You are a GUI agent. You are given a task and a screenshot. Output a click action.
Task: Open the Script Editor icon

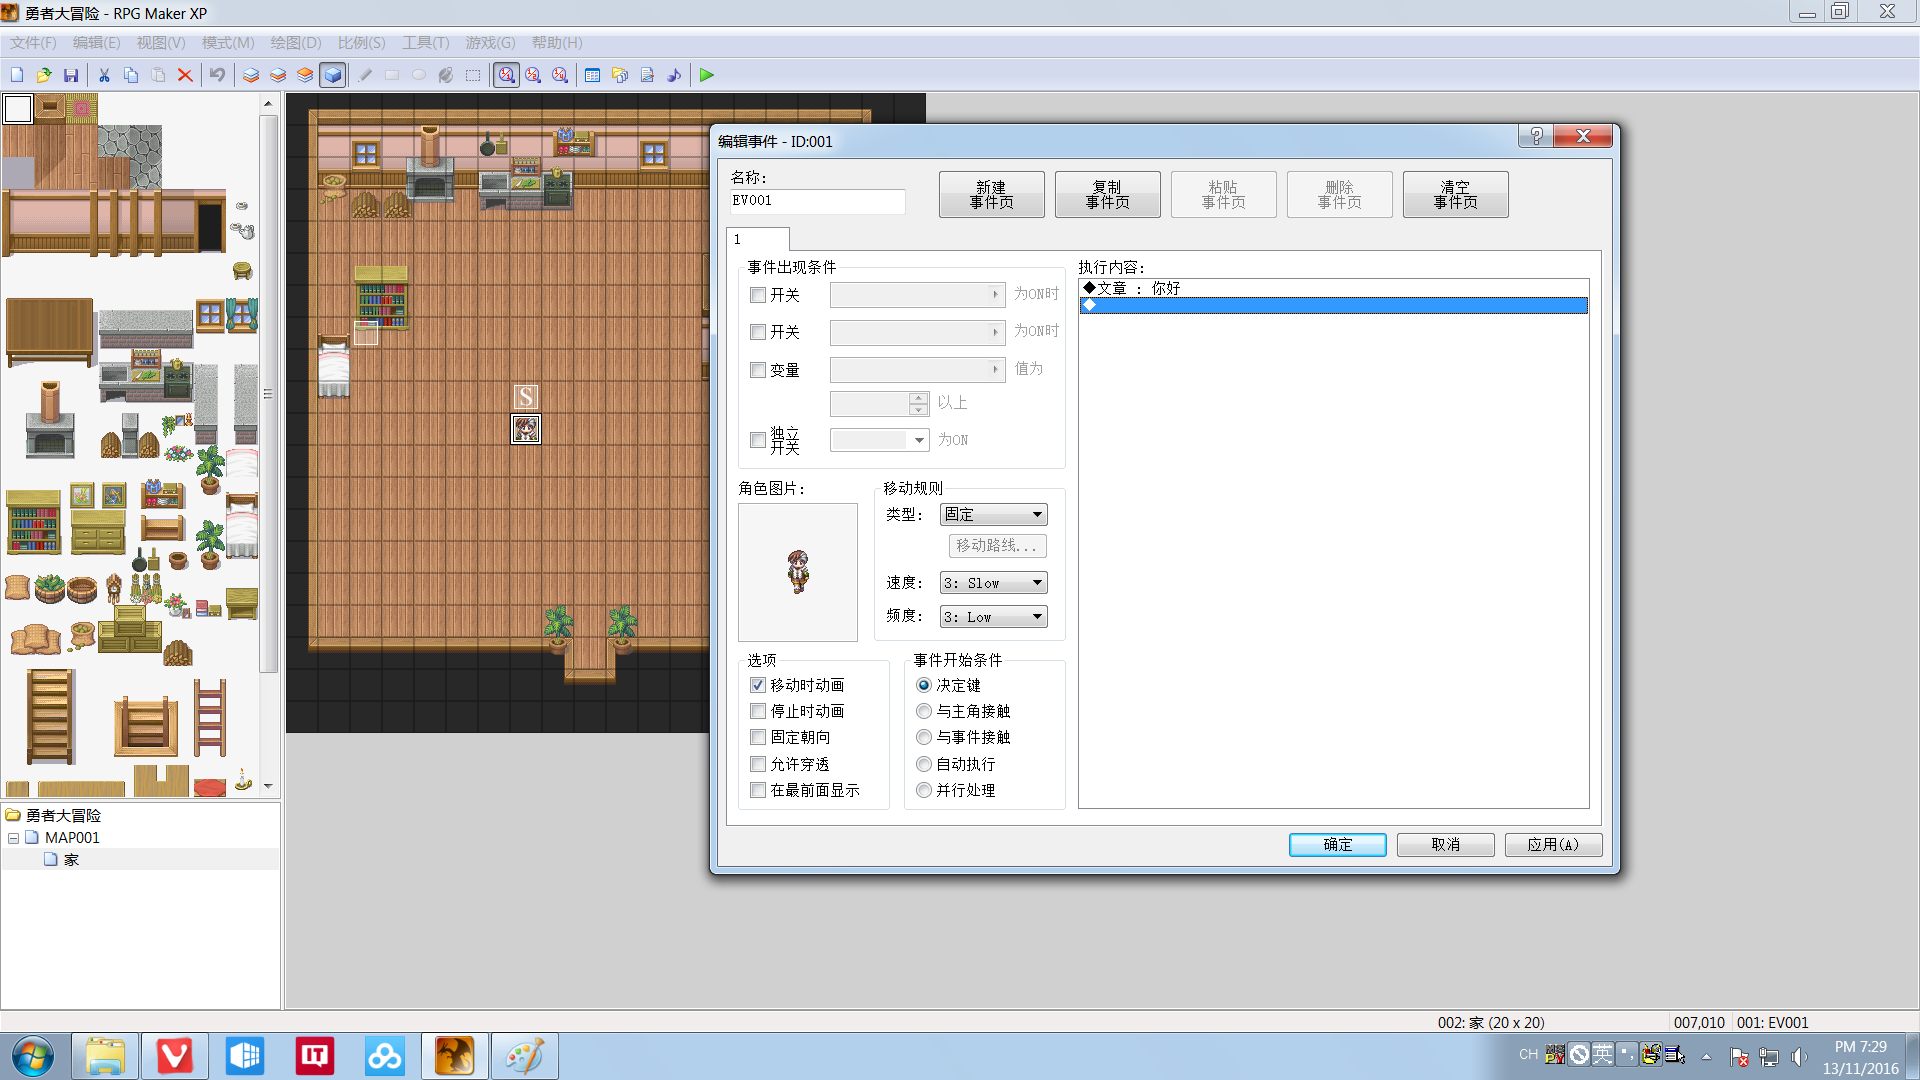[x=647, y=75]
